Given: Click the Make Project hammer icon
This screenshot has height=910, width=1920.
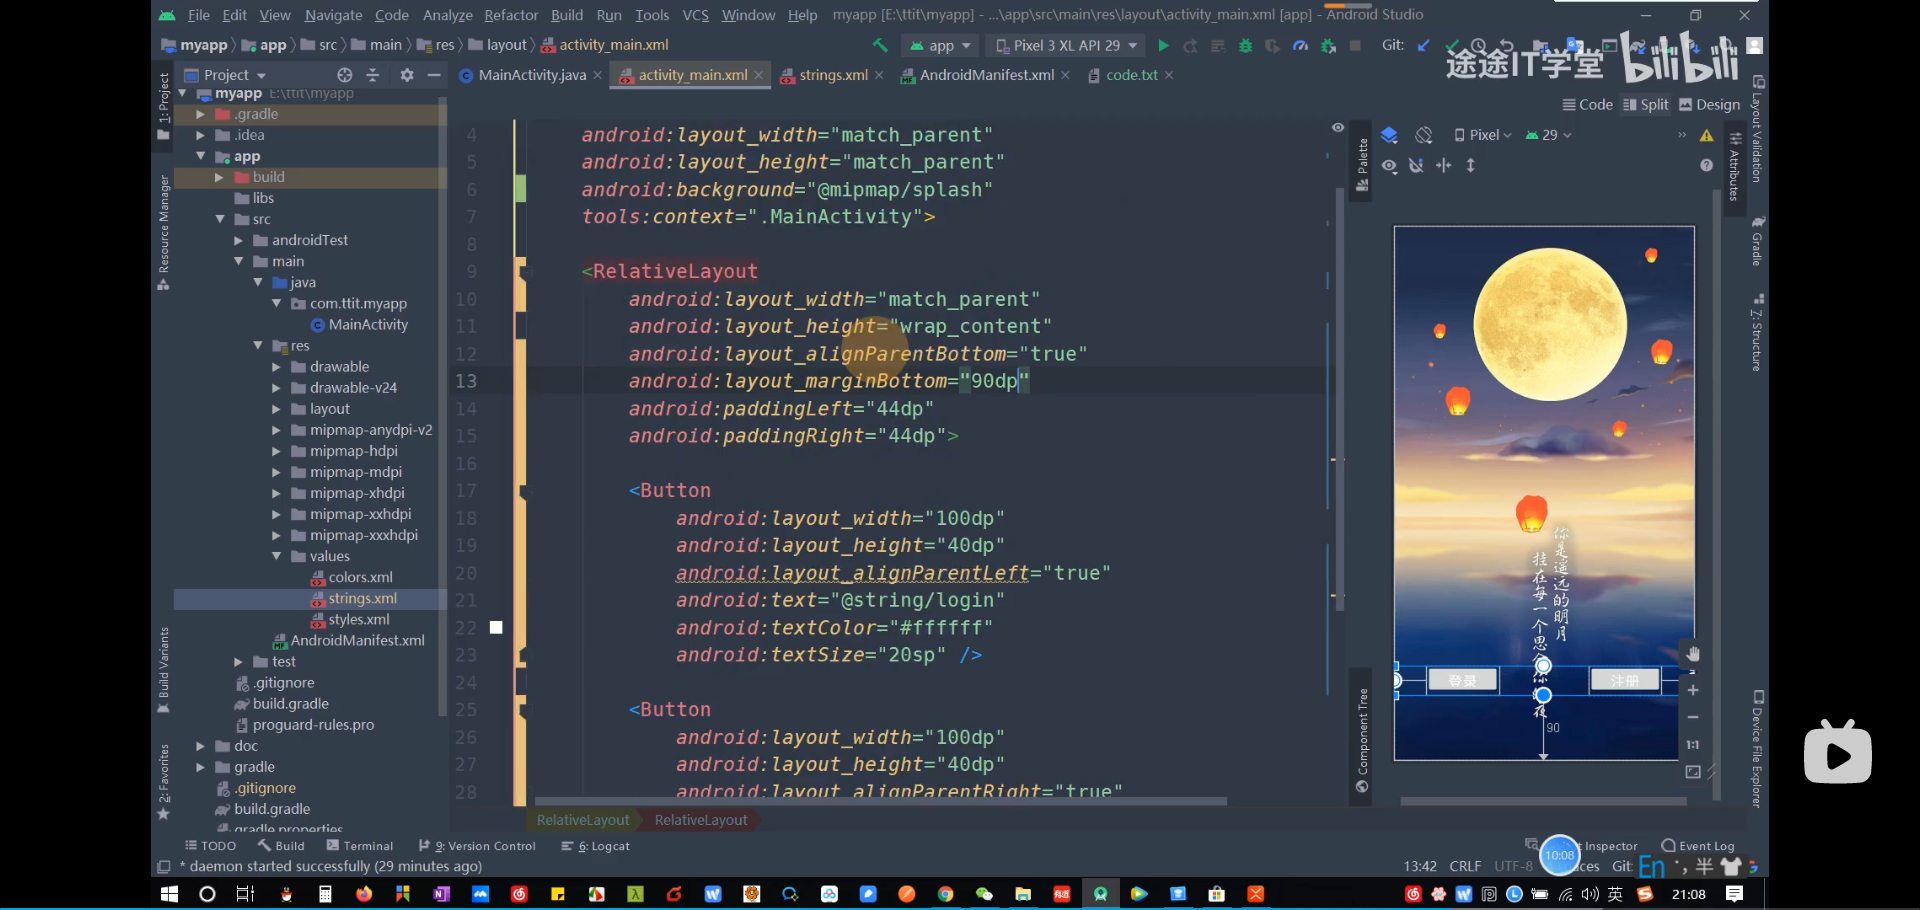Looking at the screenshot, I should click(x=880, y=45).
